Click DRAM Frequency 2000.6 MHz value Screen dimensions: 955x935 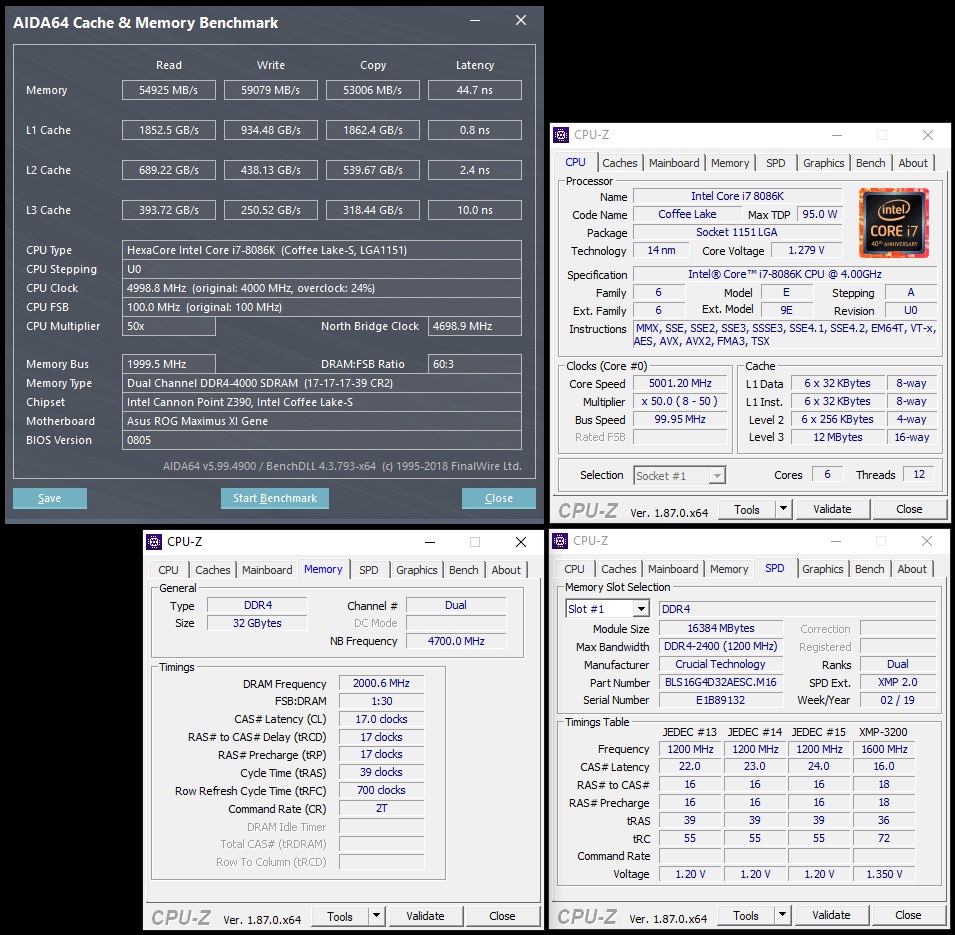click(x=381, y=683)
